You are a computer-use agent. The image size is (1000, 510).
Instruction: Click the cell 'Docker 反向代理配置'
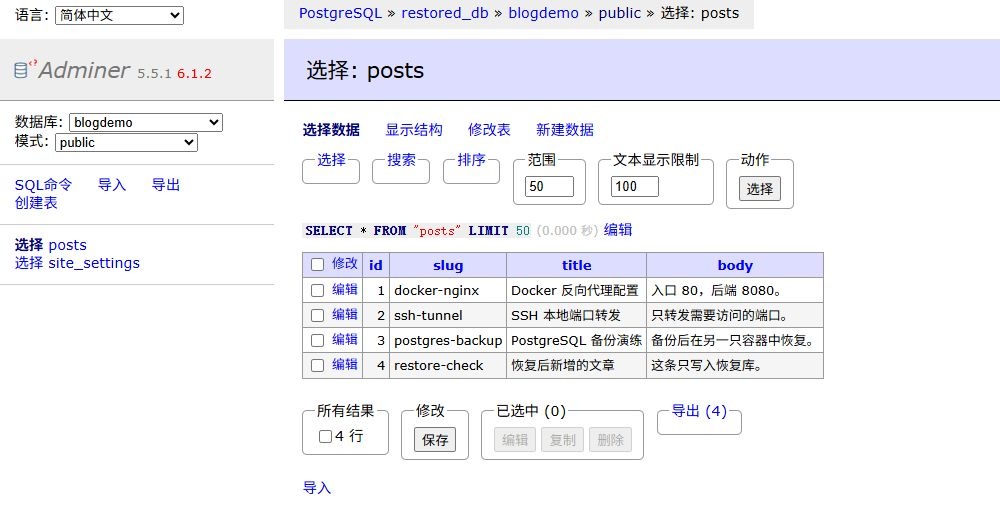(577, 291)
